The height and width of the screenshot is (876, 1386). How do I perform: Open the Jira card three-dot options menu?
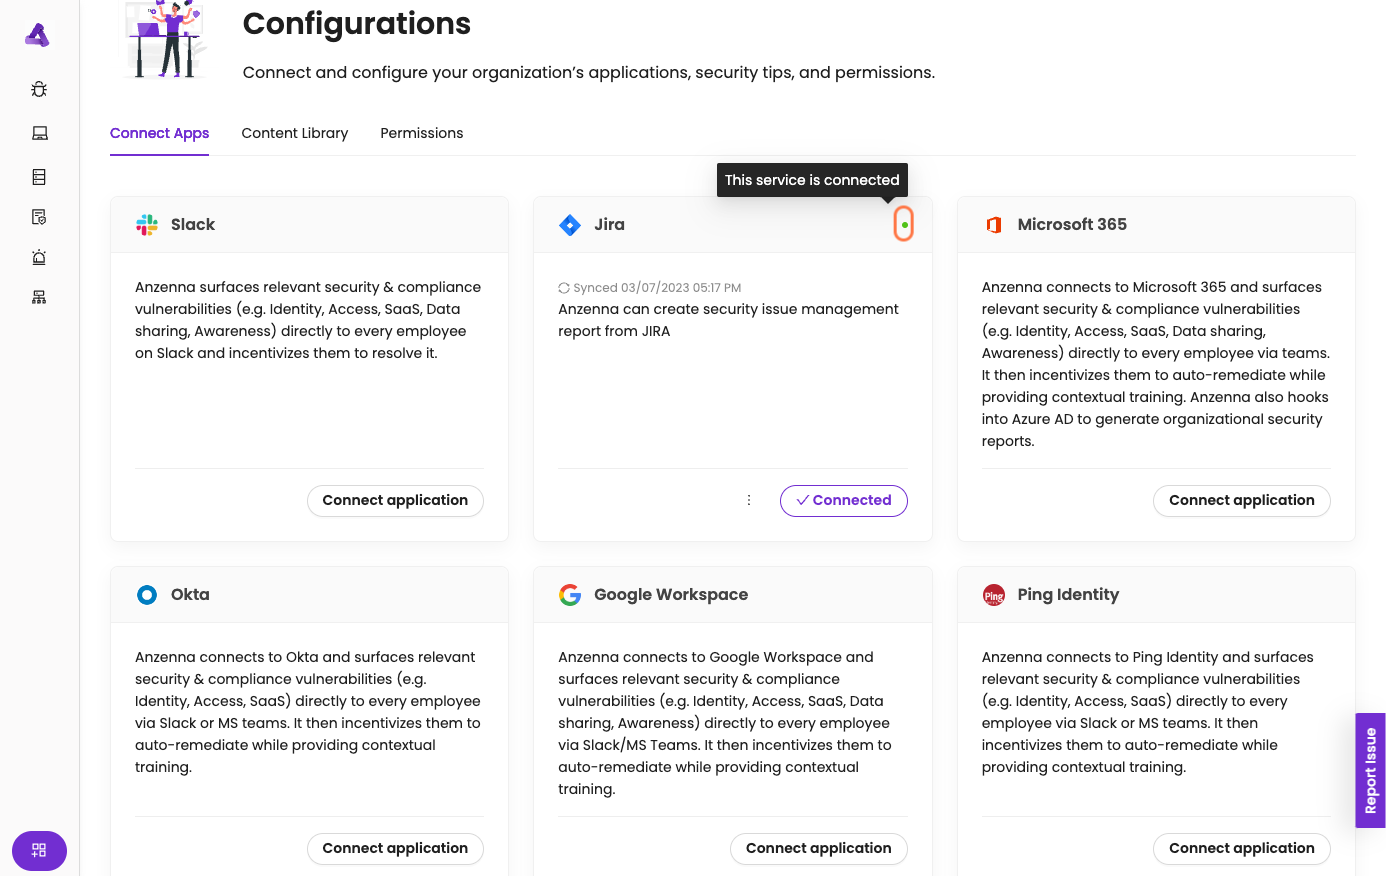tap(749, 500)
